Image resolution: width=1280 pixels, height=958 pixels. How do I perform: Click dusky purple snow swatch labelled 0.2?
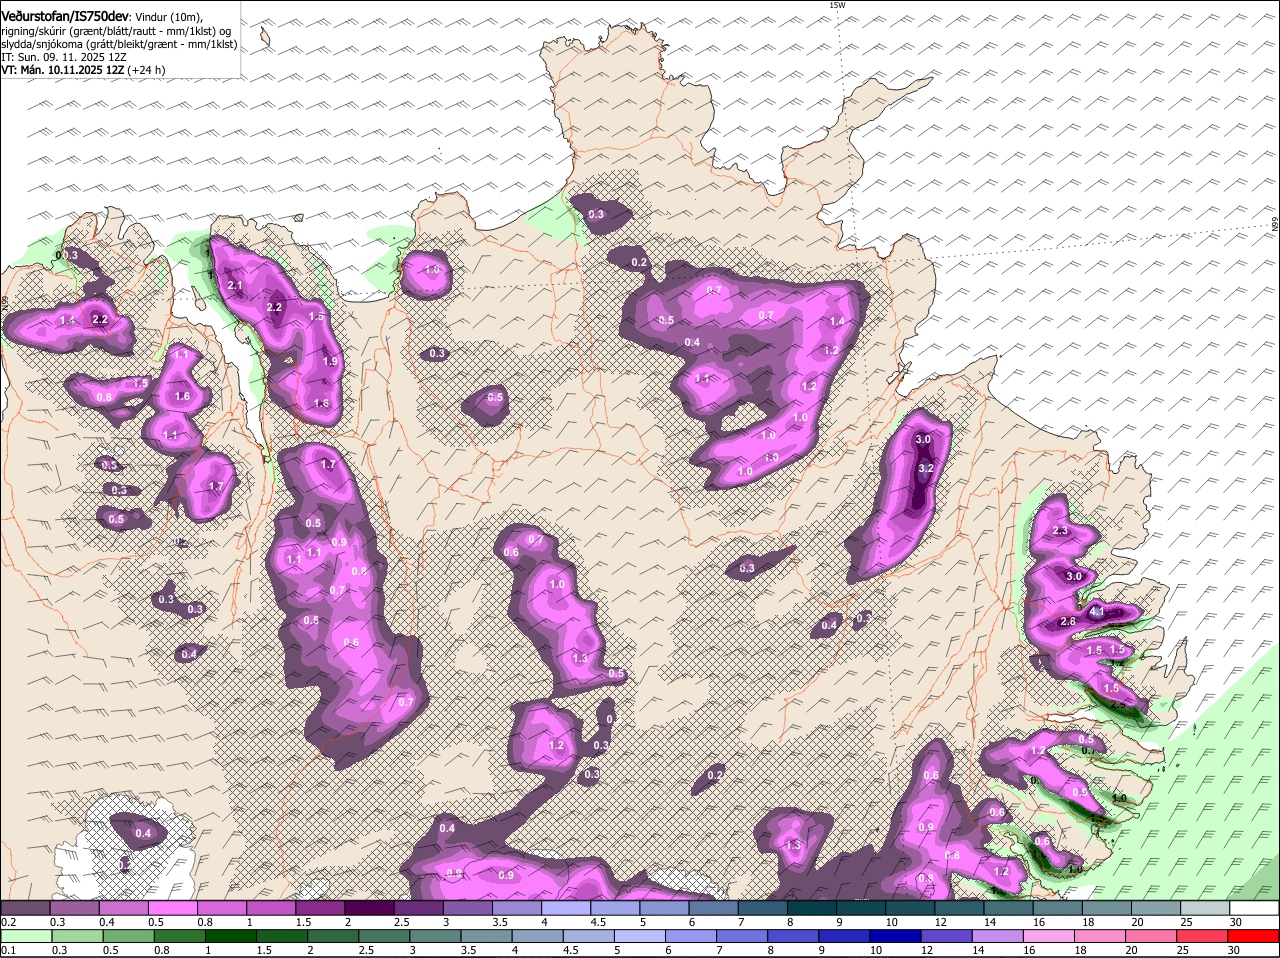tap(25, 907)
